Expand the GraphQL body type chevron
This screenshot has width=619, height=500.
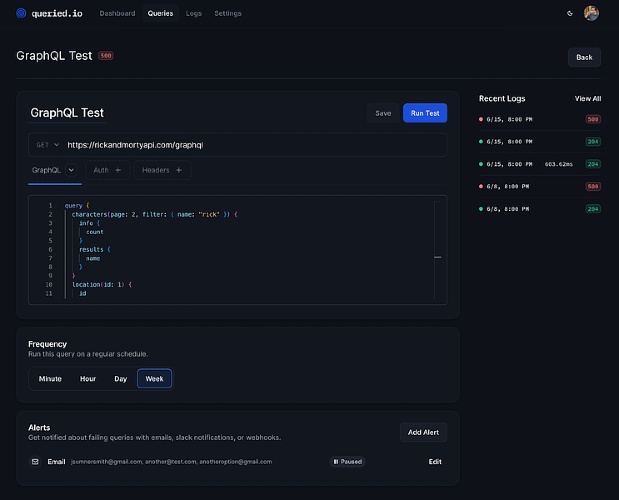point(71,170)
